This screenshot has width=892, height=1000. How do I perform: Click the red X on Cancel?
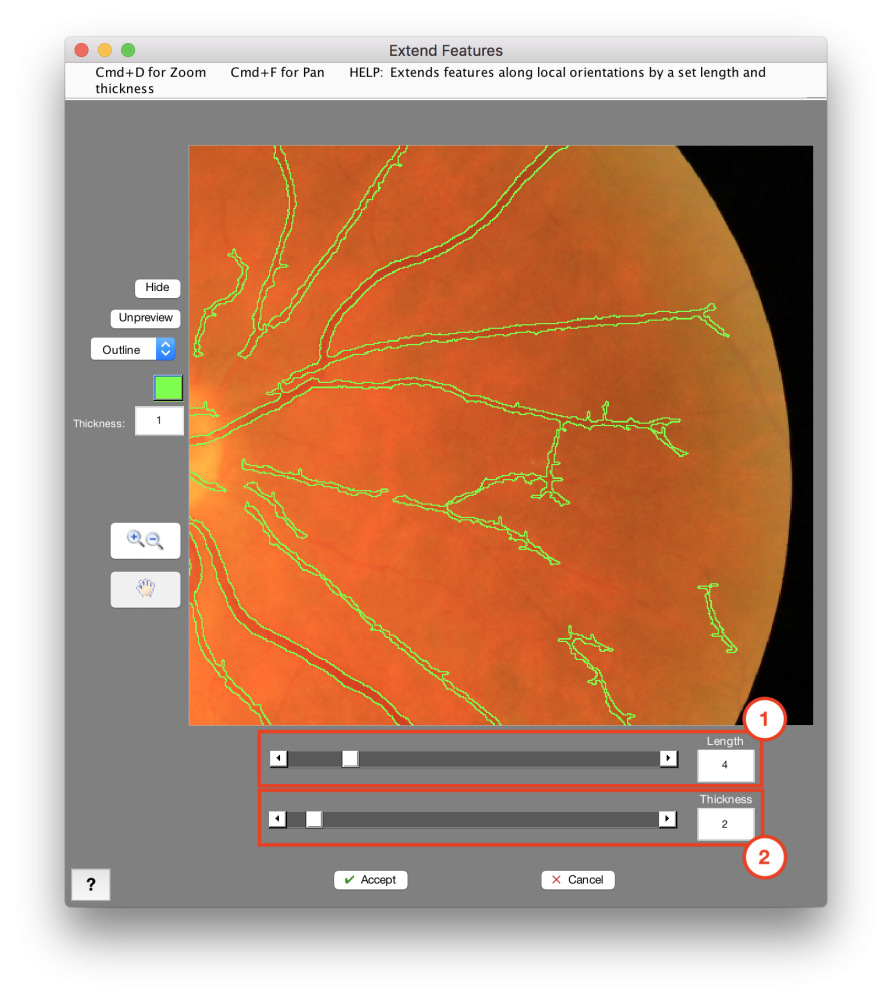tap(557, 880)
